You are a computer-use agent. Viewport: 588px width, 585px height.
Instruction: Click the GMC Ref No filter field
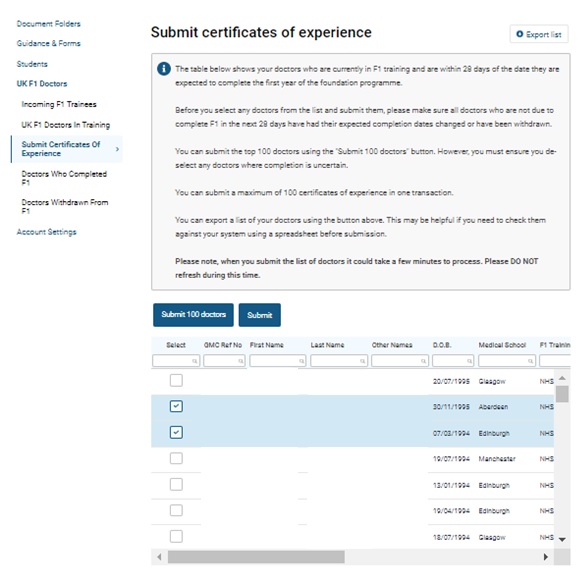[x=224, y=361]
